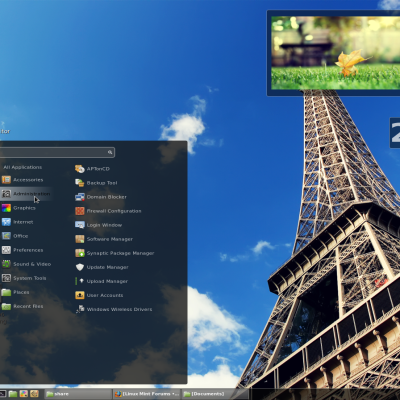This screenshot has height=400, width=400.
Task: Click the Recent Files label in menu
Action: (28, 306)
